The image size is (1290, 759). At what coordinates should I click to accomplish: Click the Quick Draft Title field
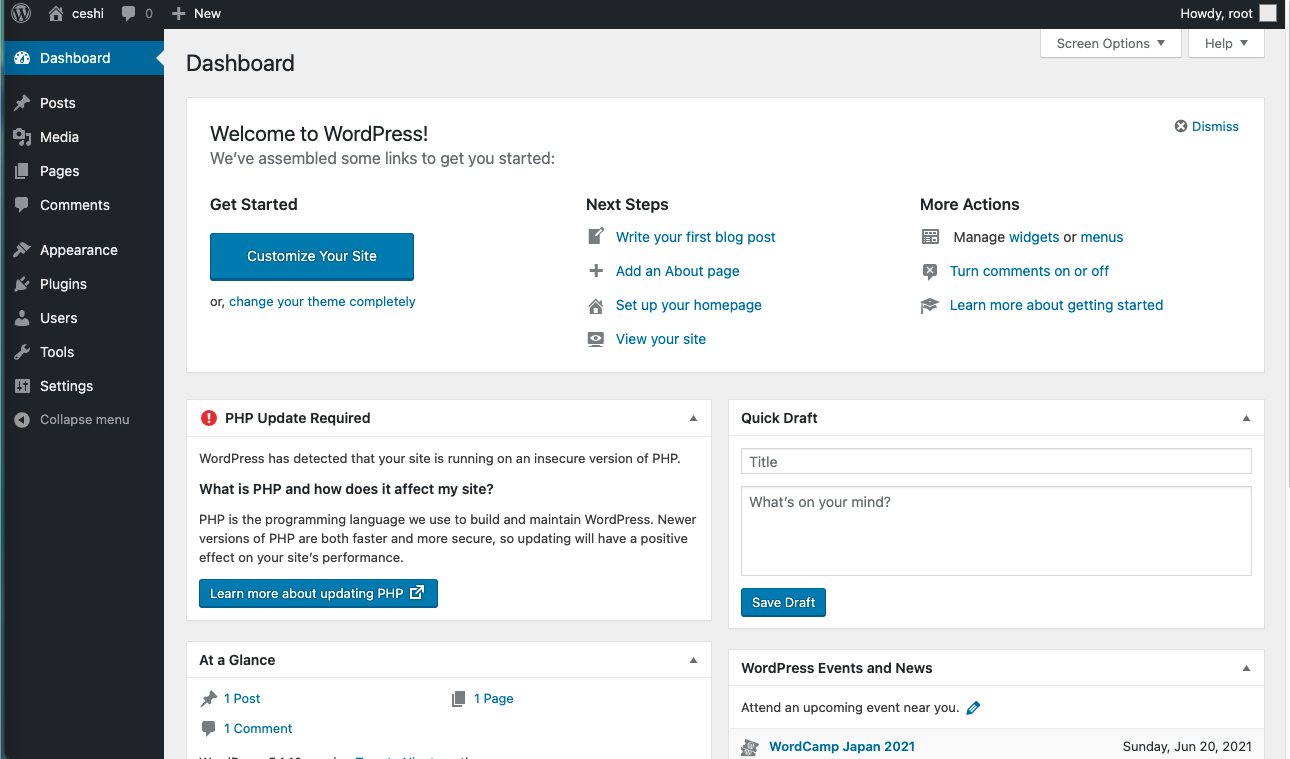point(996,461)
